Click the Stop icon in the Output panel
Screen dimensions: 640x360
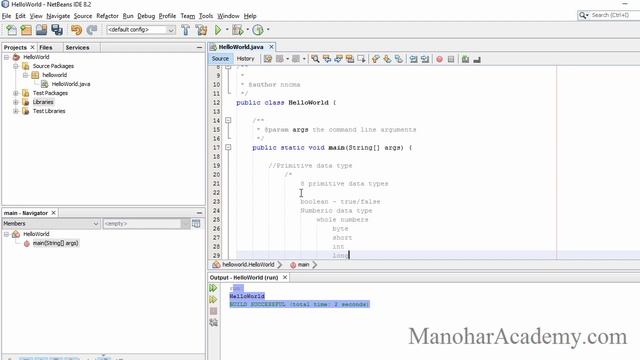click(x=213, y=311)
